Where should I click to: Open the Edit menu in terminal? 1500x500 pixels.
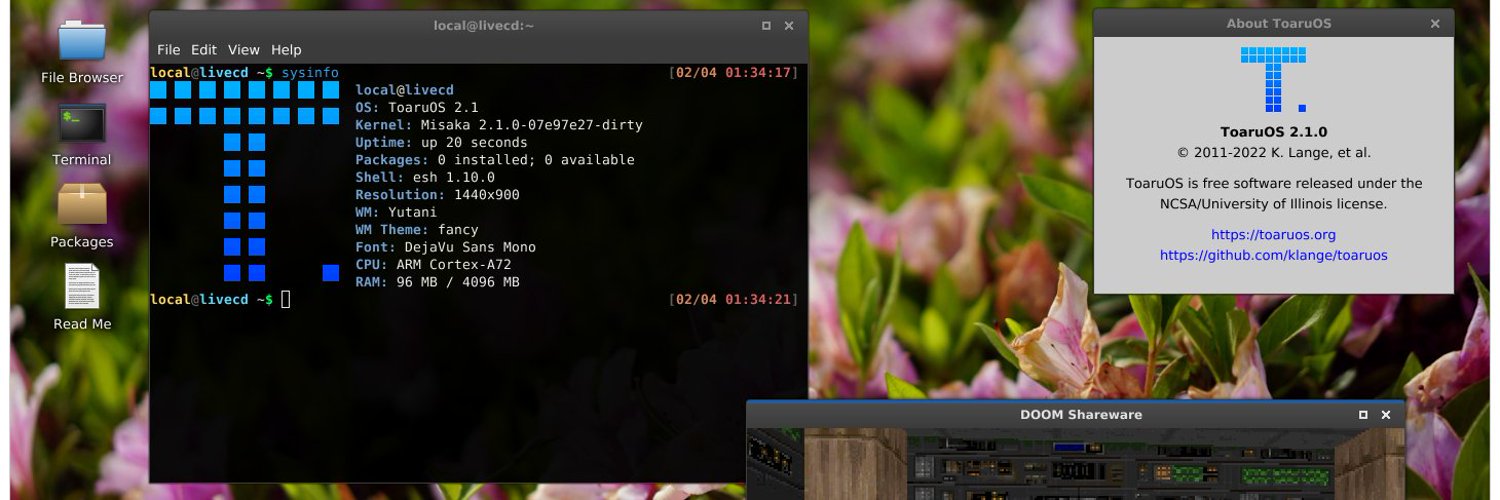point(204,49)
